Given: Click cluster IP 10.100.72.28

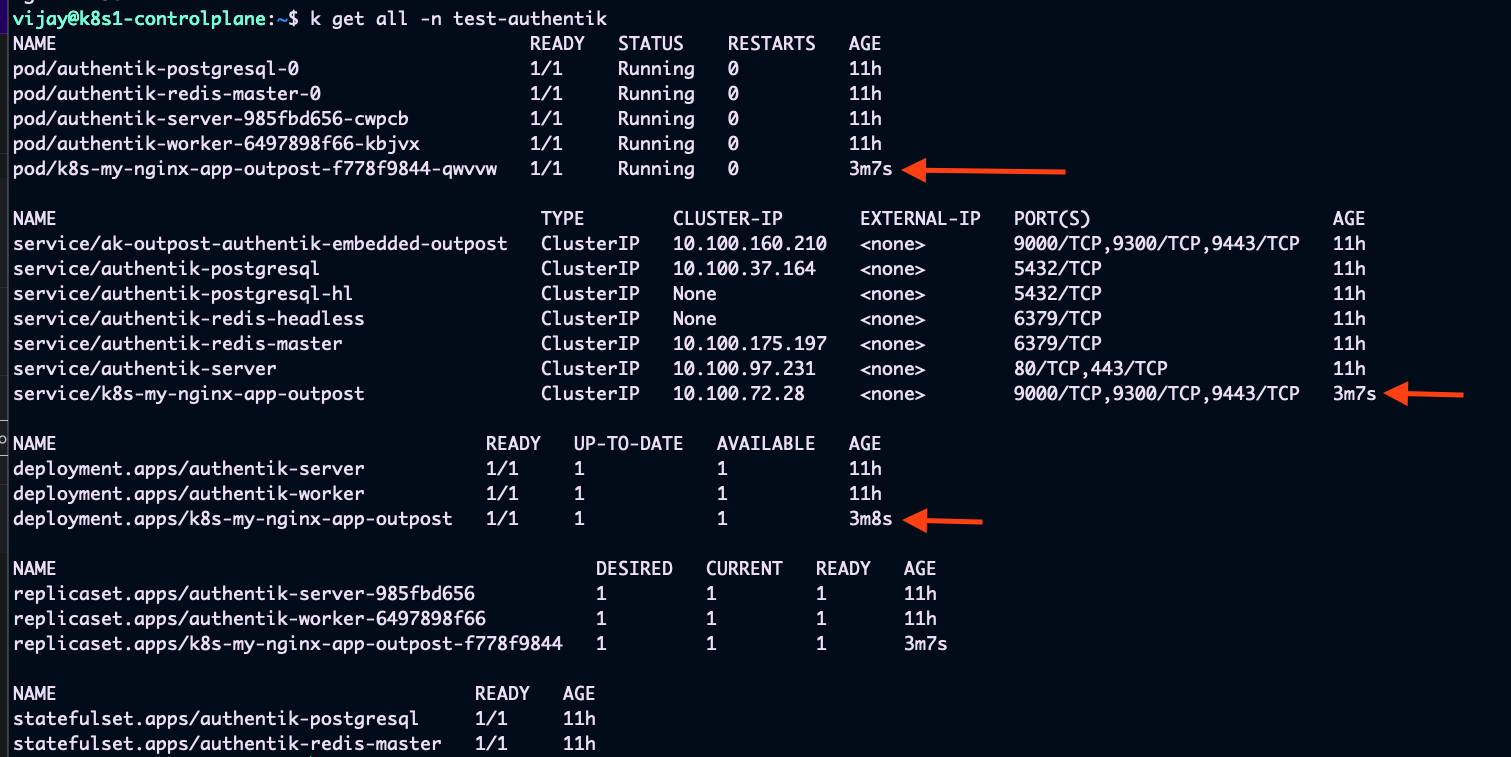Looking at the screenshot, I should (x=739, y=394).
